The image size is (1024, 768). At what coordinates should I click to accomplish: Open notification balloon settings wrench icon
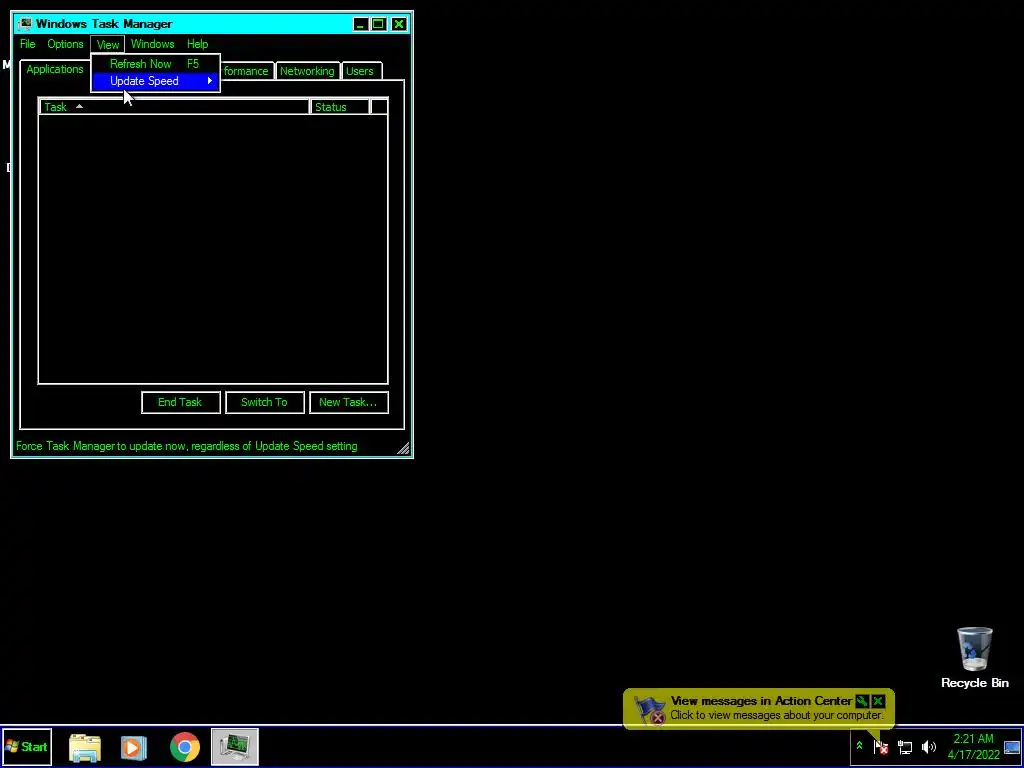point(861,701)
